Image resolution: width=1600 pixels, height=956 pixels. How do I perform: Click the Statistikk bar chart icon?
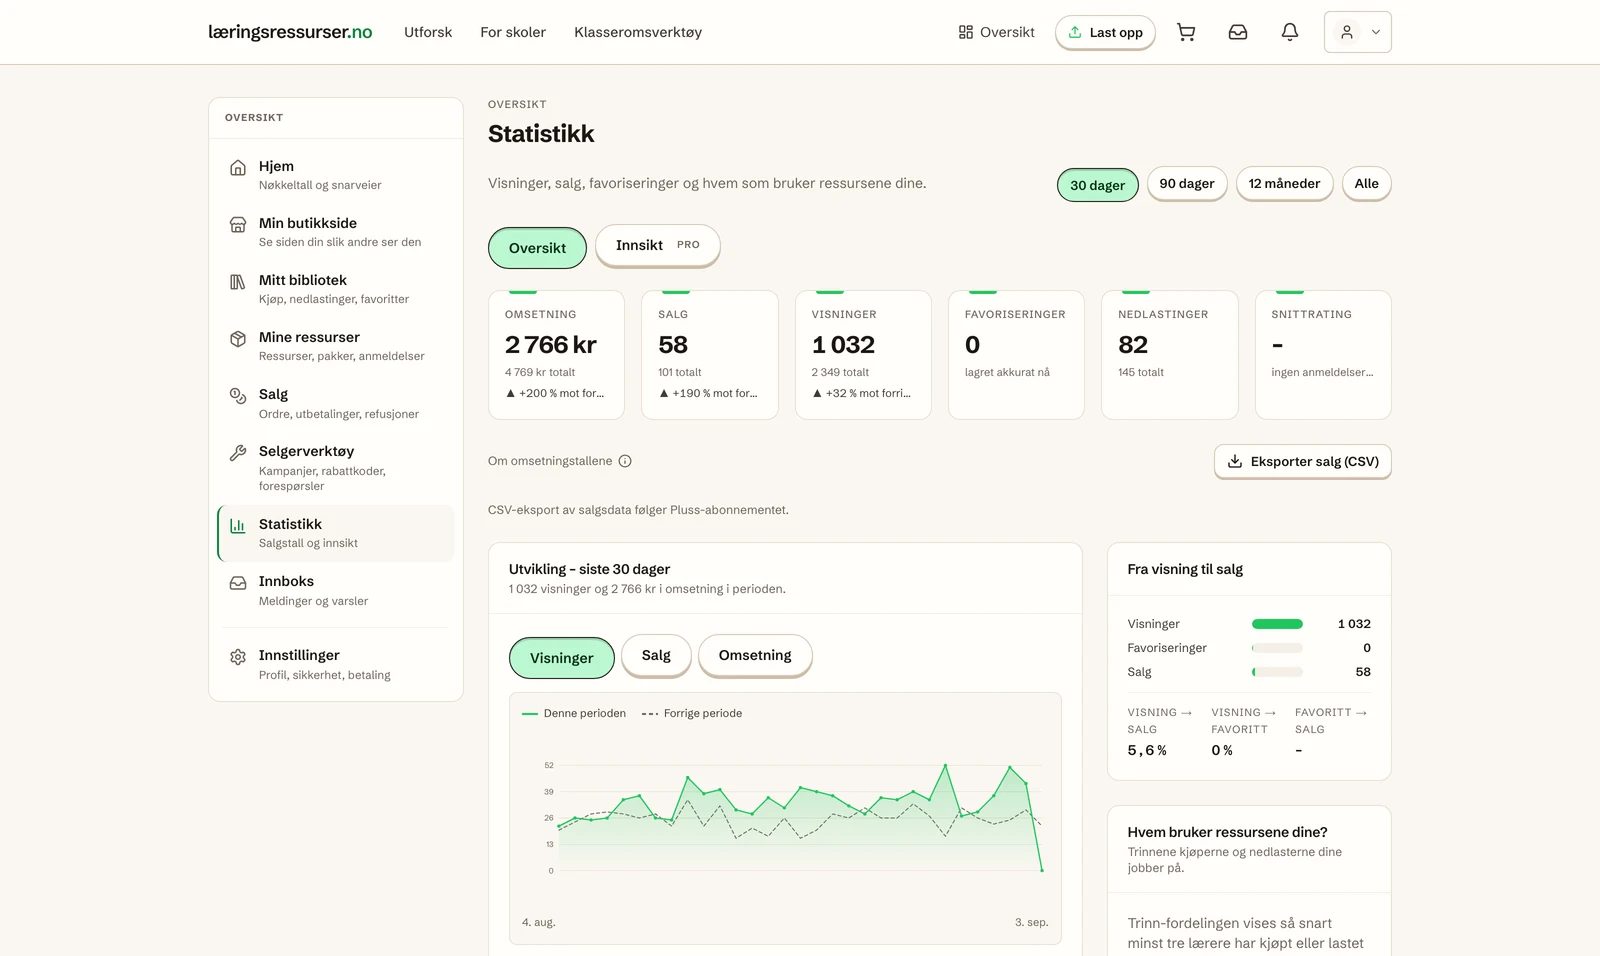pyautogui.click(x=238, y=526)
